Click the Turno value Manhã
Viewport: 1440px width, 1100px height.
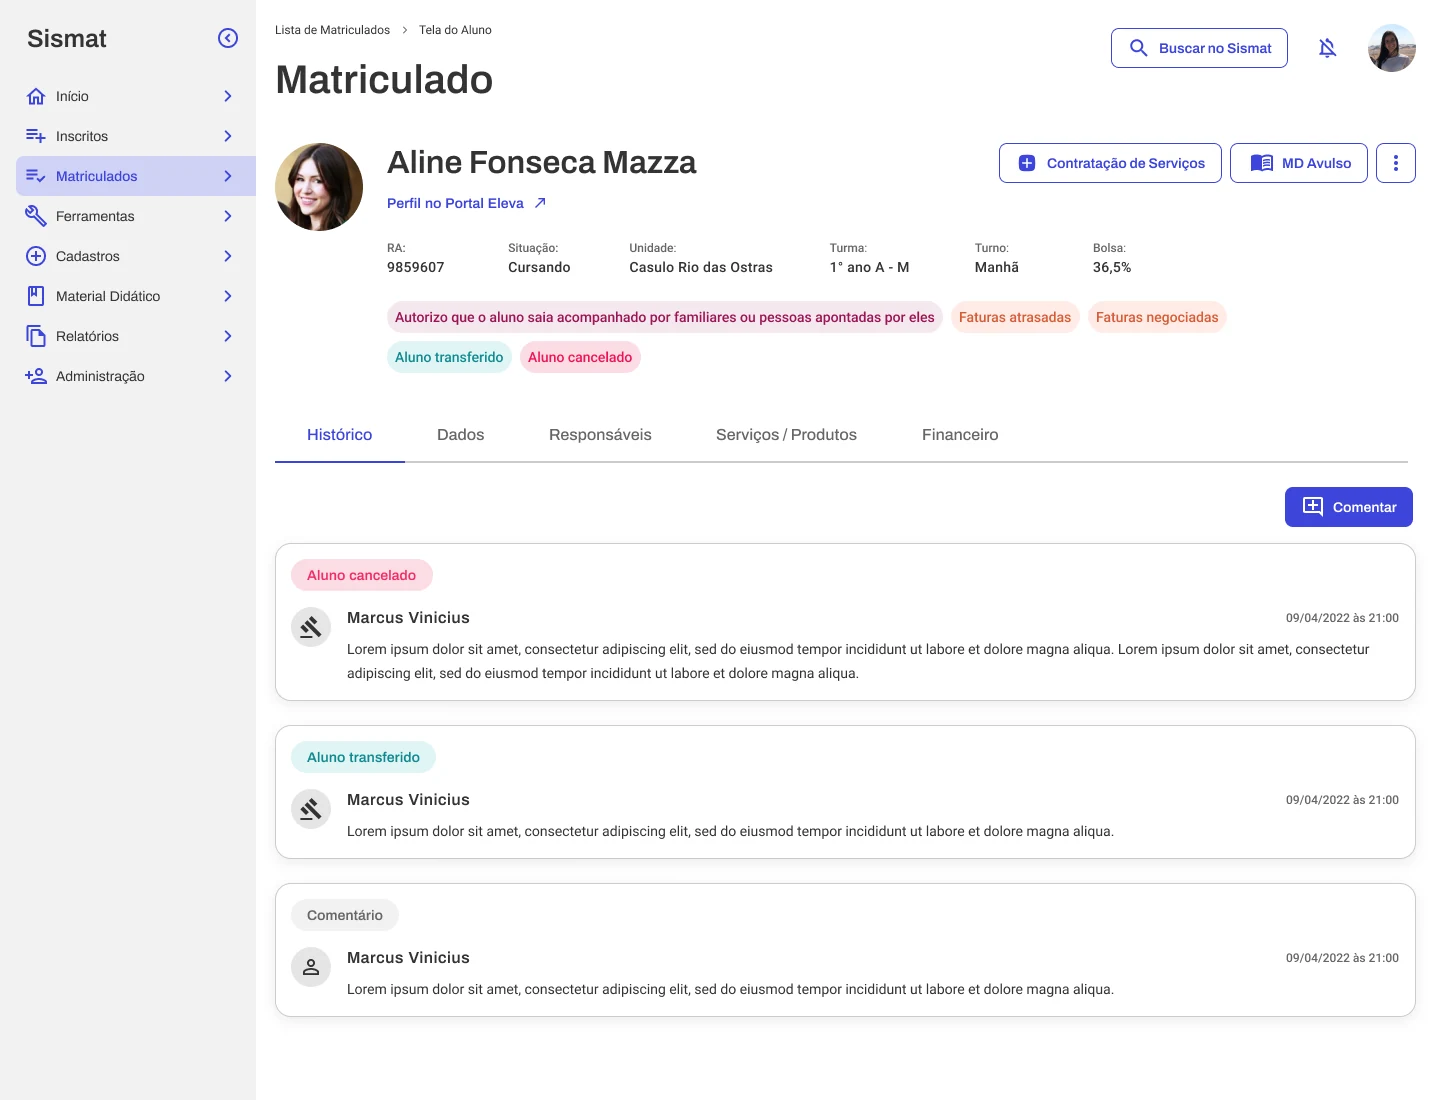[x=997, y=267]
